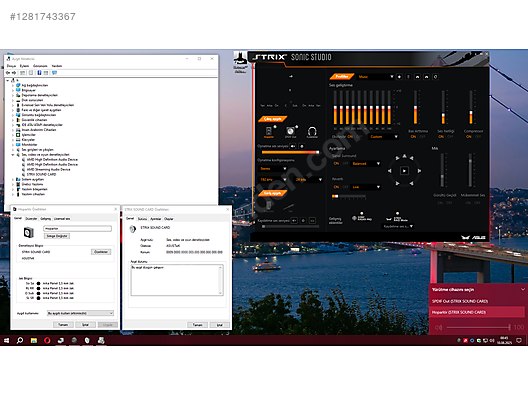The width and height of the screenshot is (528, 396).
Task: Collapse the Ses, video ve oyun denetleyicileri node
Action: (x=13, y=155)
